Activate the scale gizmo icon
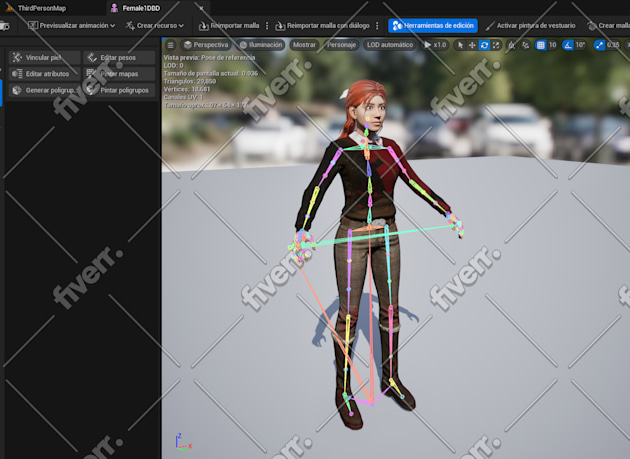Image resolution: width=630 pixels, height=459 pixels. [x=496, y=45]
